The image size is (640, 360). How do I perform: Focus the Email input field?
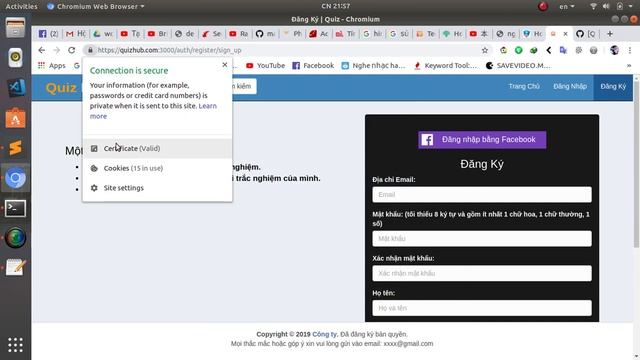[x=482, y=195]
